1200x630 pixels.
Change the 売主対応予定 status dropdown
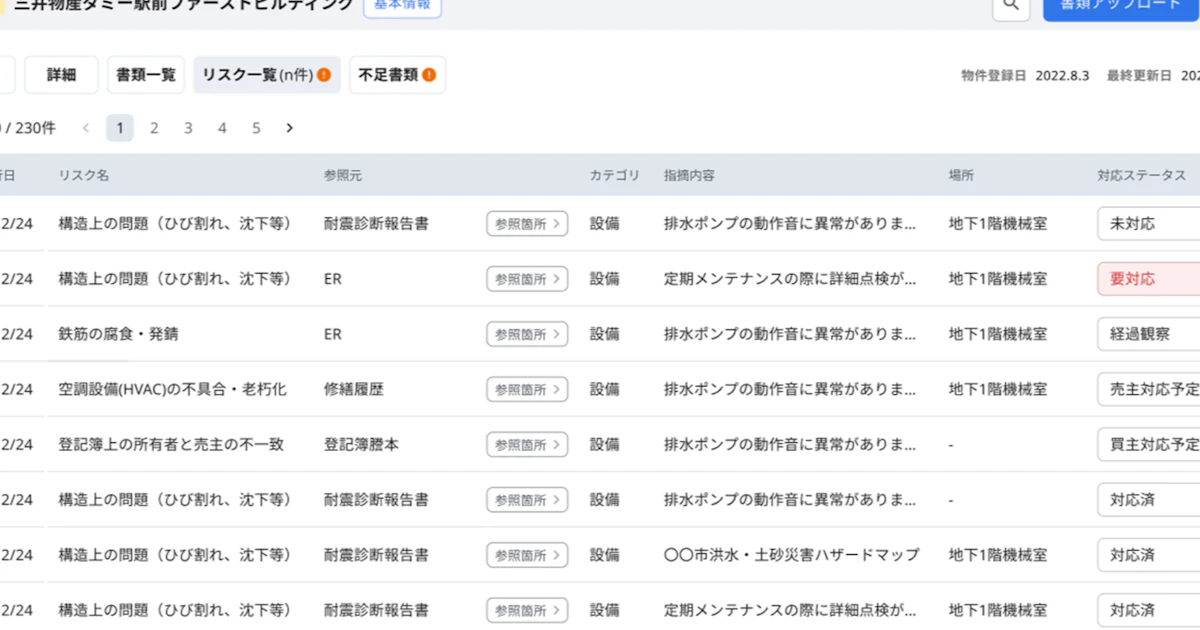[1150, 389]
